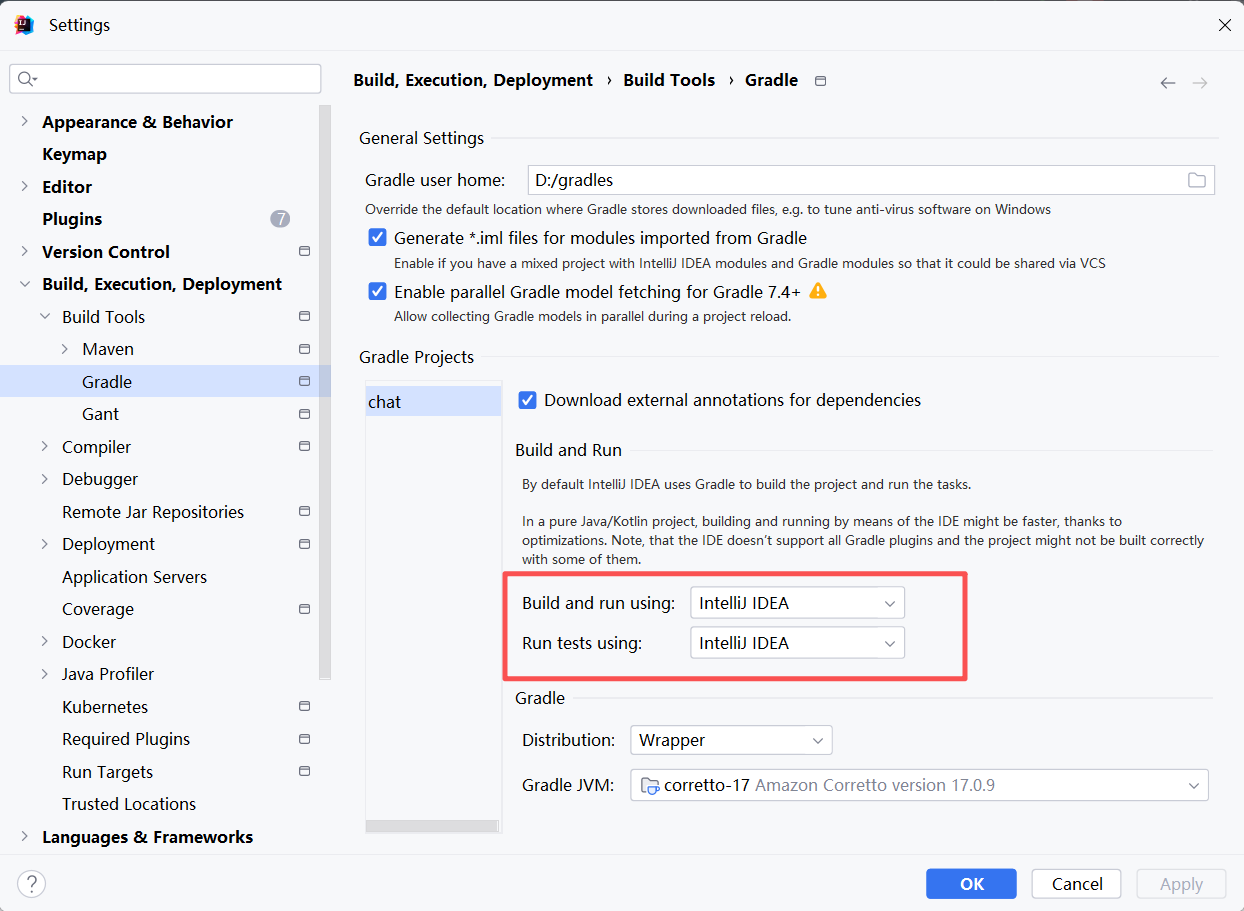This screenshot has height=911, width=1244.
Task: Click the OK button
Action: [x=971, y=884]
